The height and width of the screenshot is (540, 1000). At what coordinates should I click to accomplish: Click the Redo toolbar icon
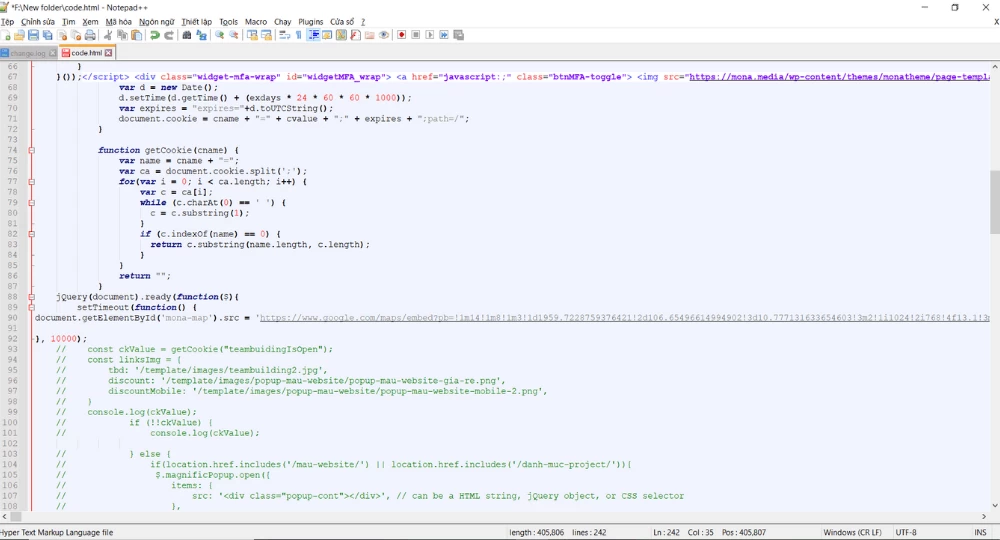point(169,35)
